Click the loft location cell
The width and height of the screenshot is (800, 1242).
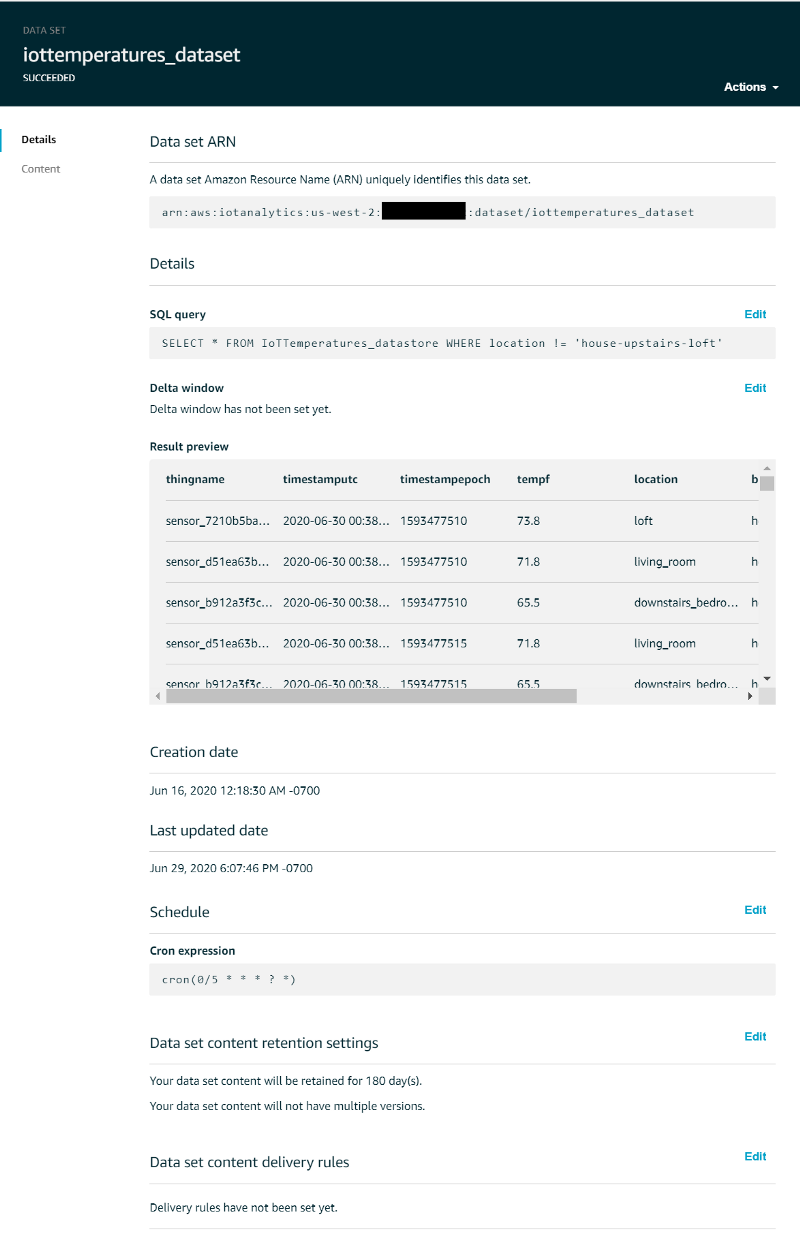coord(643,521)
